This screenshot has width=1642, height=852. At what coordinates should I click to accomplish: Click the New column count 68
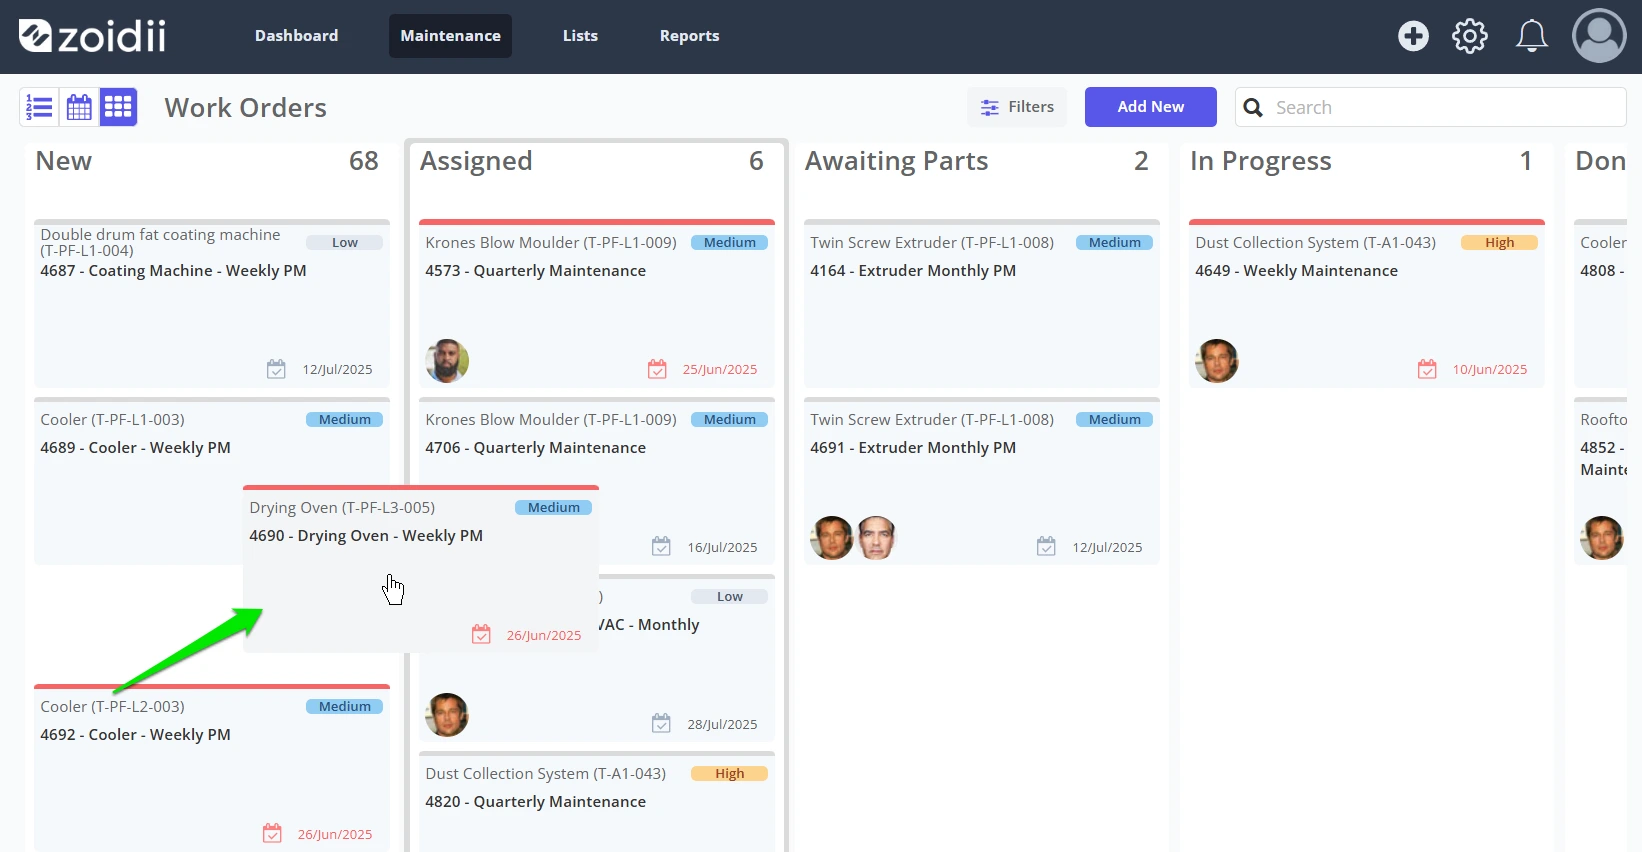(x=363, y=161)
